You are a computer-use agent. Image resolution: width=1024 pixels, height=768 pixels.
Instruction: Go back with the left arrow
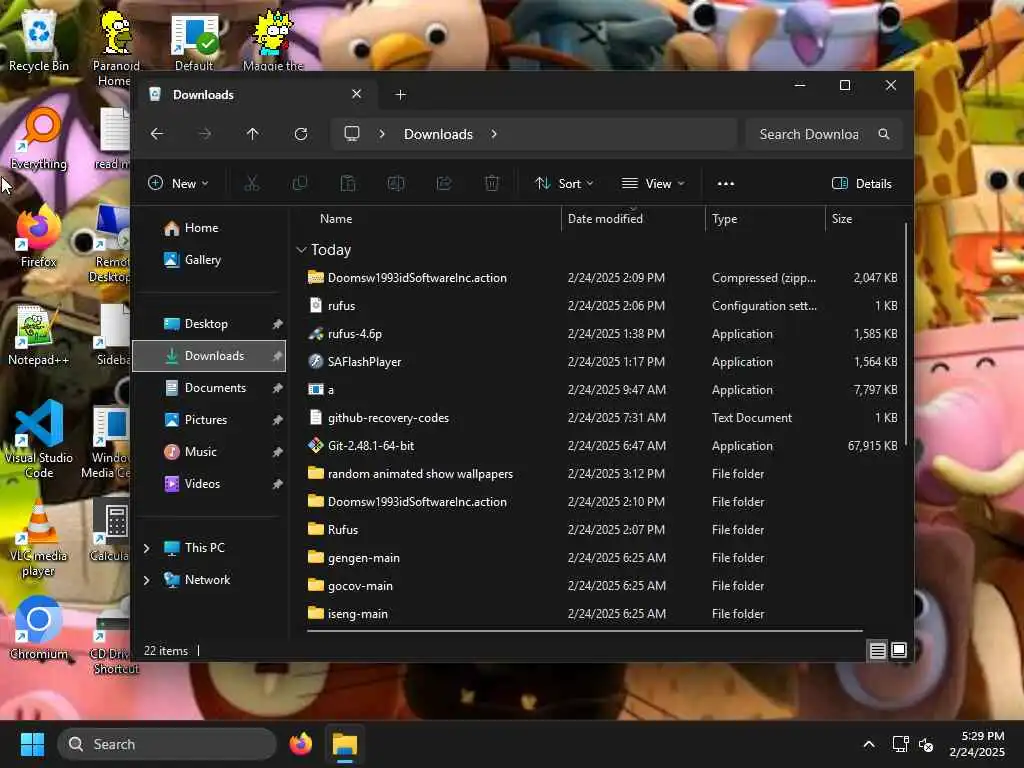click(157, 134)
